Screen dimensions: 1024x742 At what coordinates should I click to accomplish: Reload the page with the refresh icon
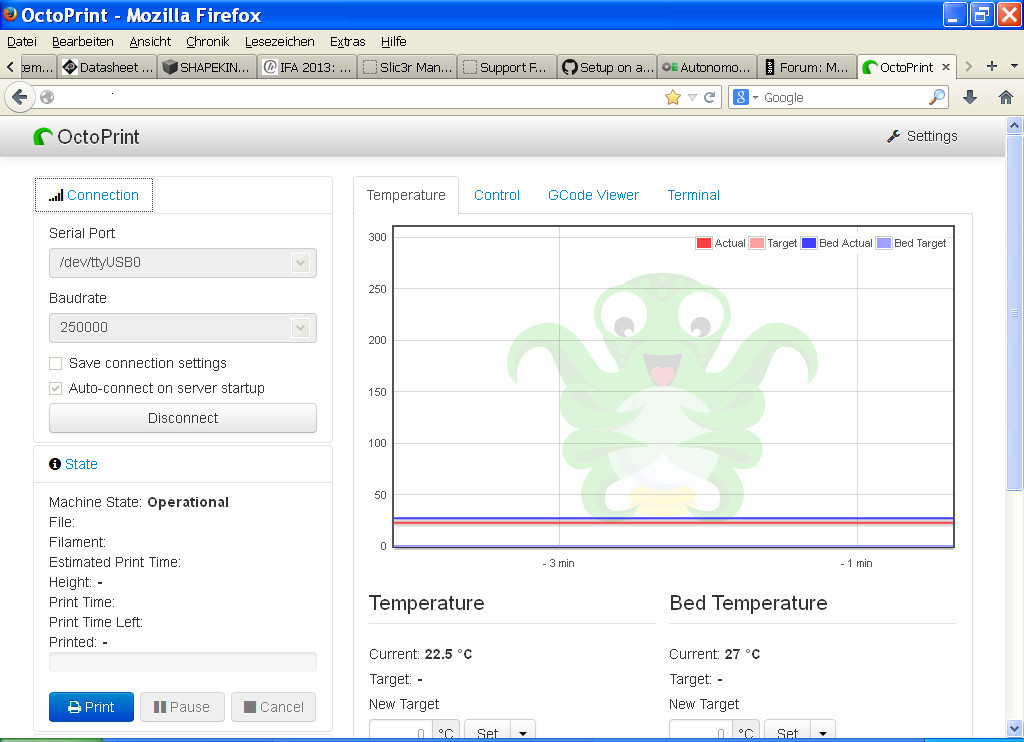coord(710,97)
